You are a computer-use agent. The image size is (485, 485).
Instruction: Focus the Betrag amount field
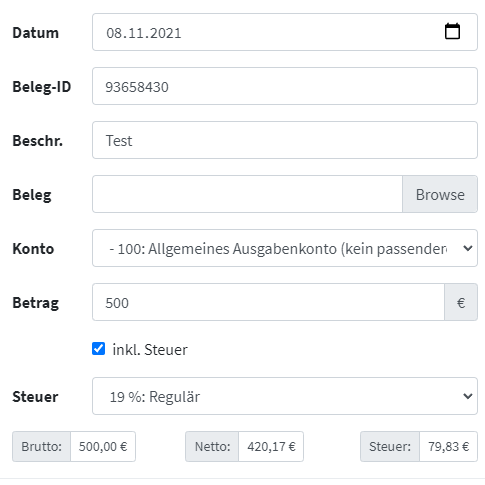pyautogui.click(x=268, y=302)
